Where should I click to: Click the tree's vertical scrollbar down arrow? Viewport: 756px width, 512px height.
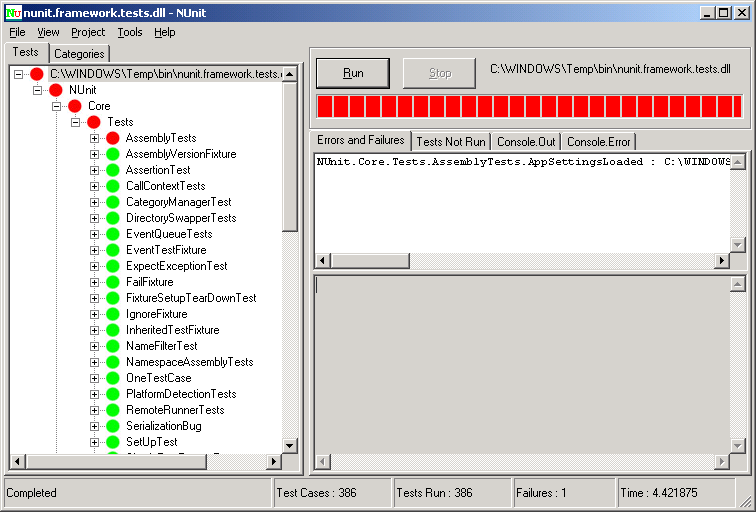(x=289, y=445)
